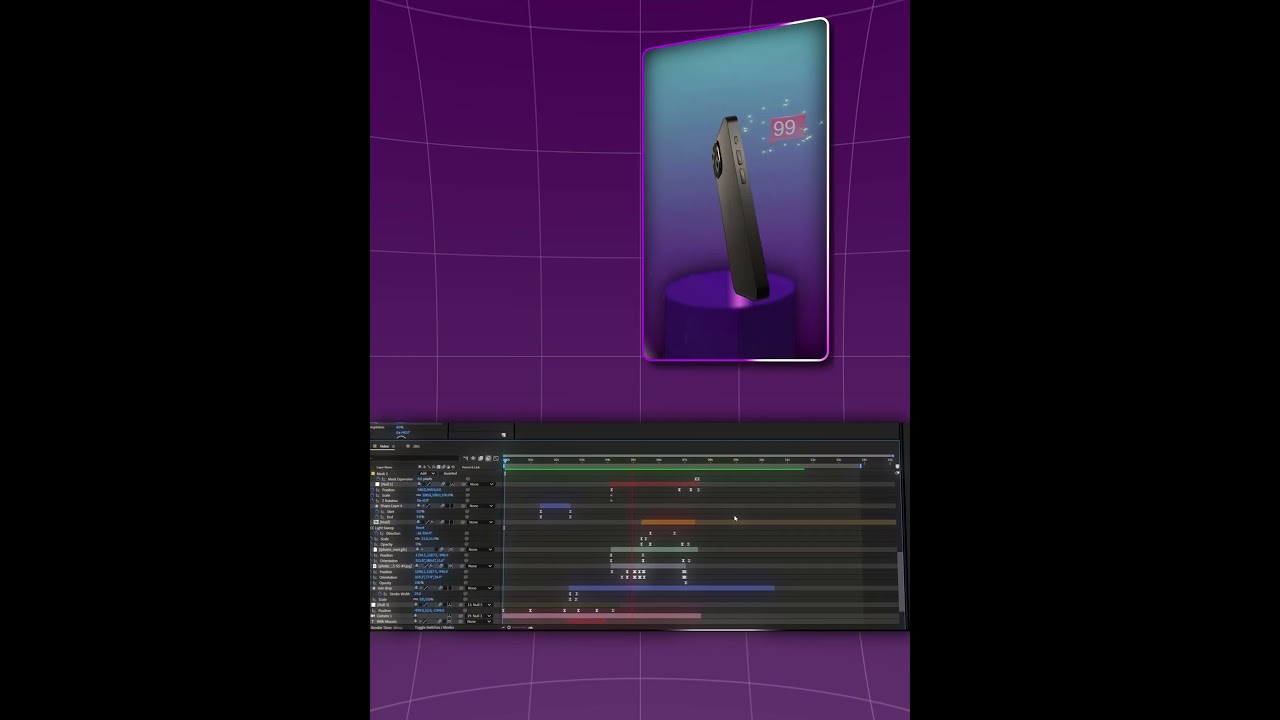Click the frame blending timeline switch
1280x720 pixels.
[x=481, y=458]
